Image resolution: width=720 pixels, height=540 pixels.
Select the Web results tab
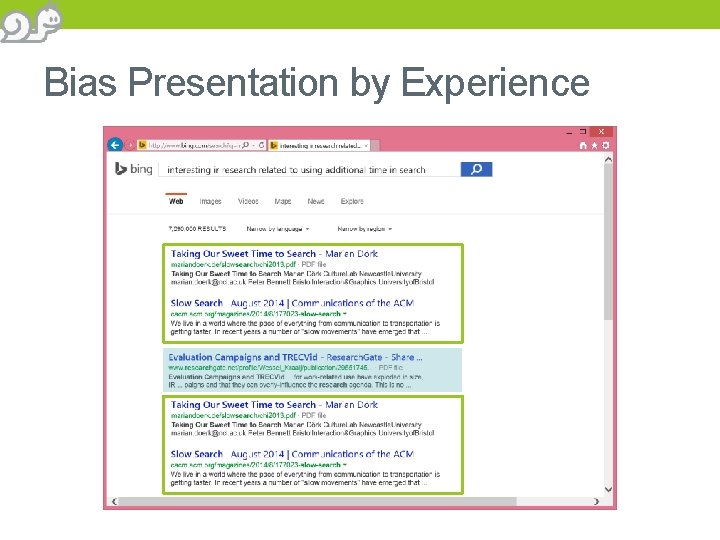click(176, 201)
